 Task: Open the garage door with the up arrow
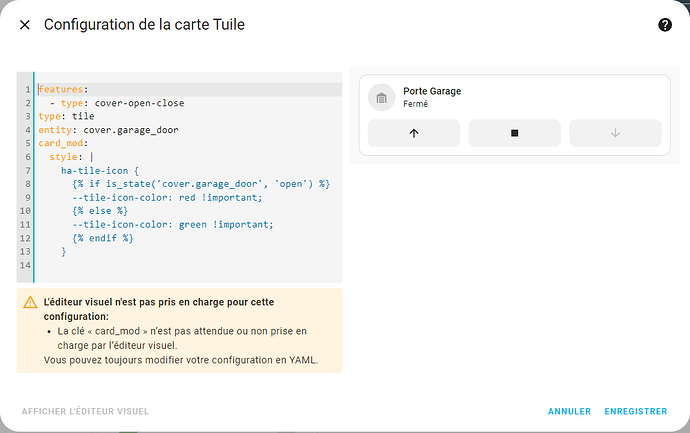coord(414,133)
